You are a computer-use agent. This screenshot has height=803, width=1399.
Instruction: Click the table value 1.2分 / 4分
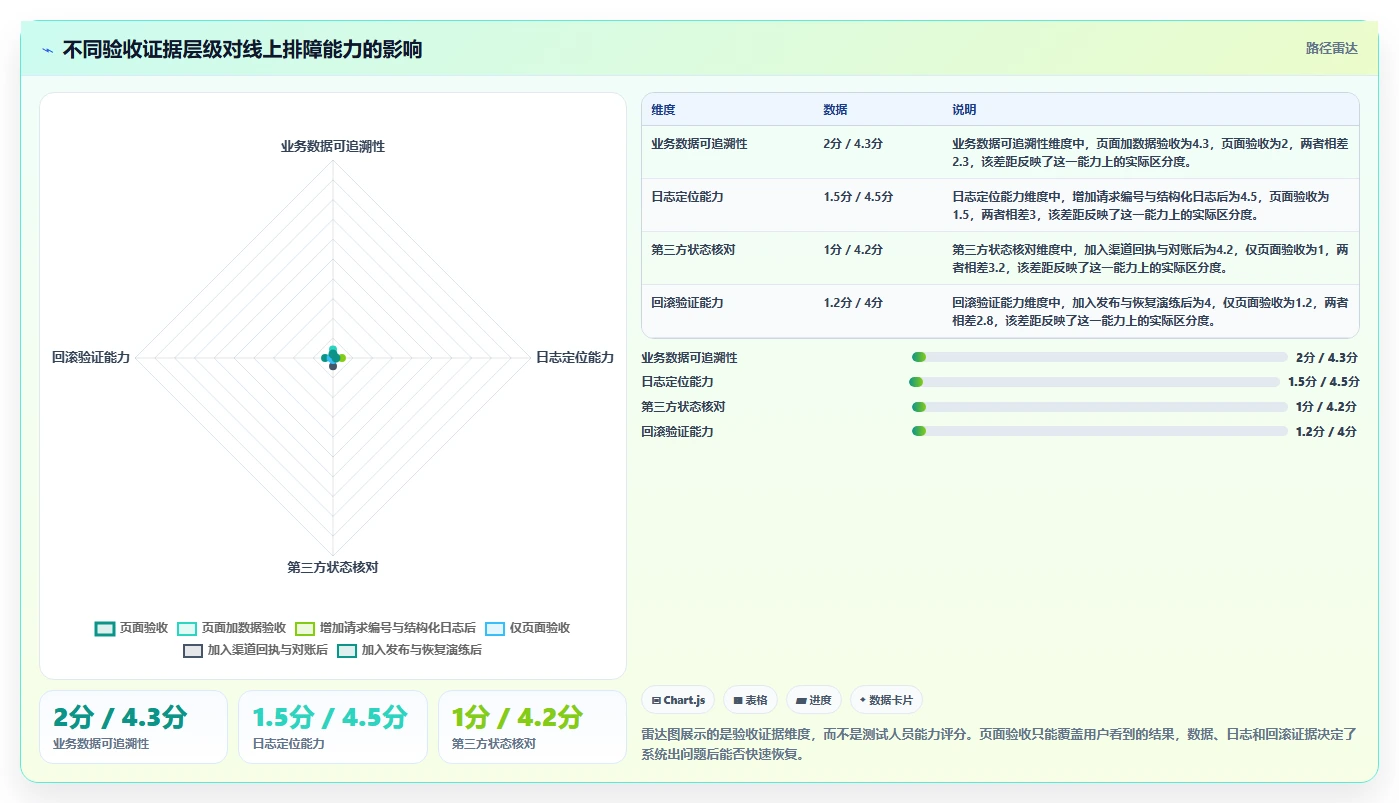(853, 303)
